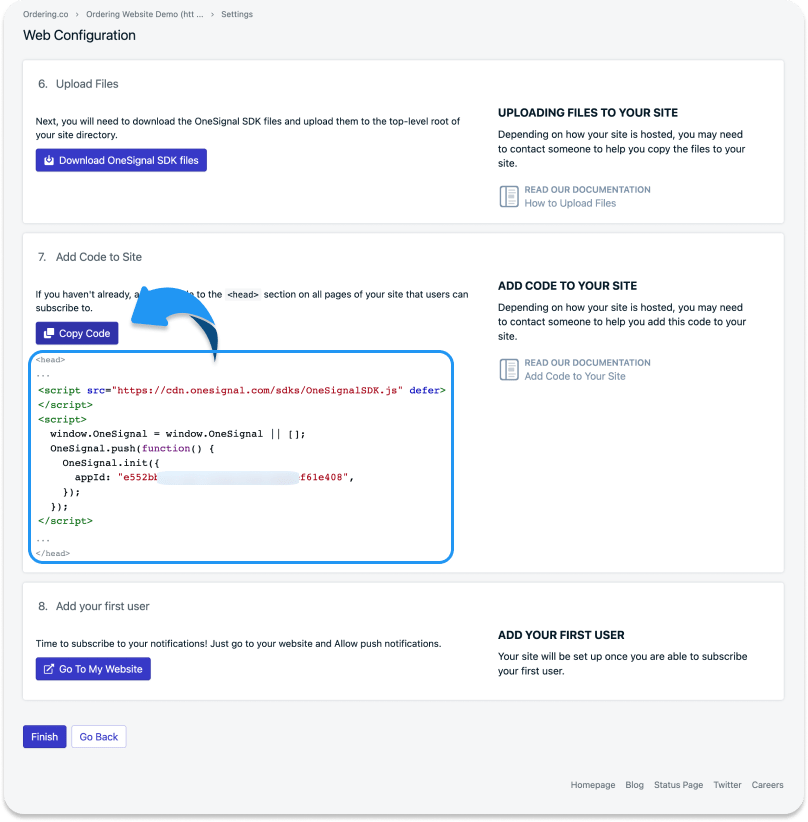Image resolution: width=808 pixels, height=822 pixels.
Task: Open the Ordering.co breadcrumb
Action: 46,14
